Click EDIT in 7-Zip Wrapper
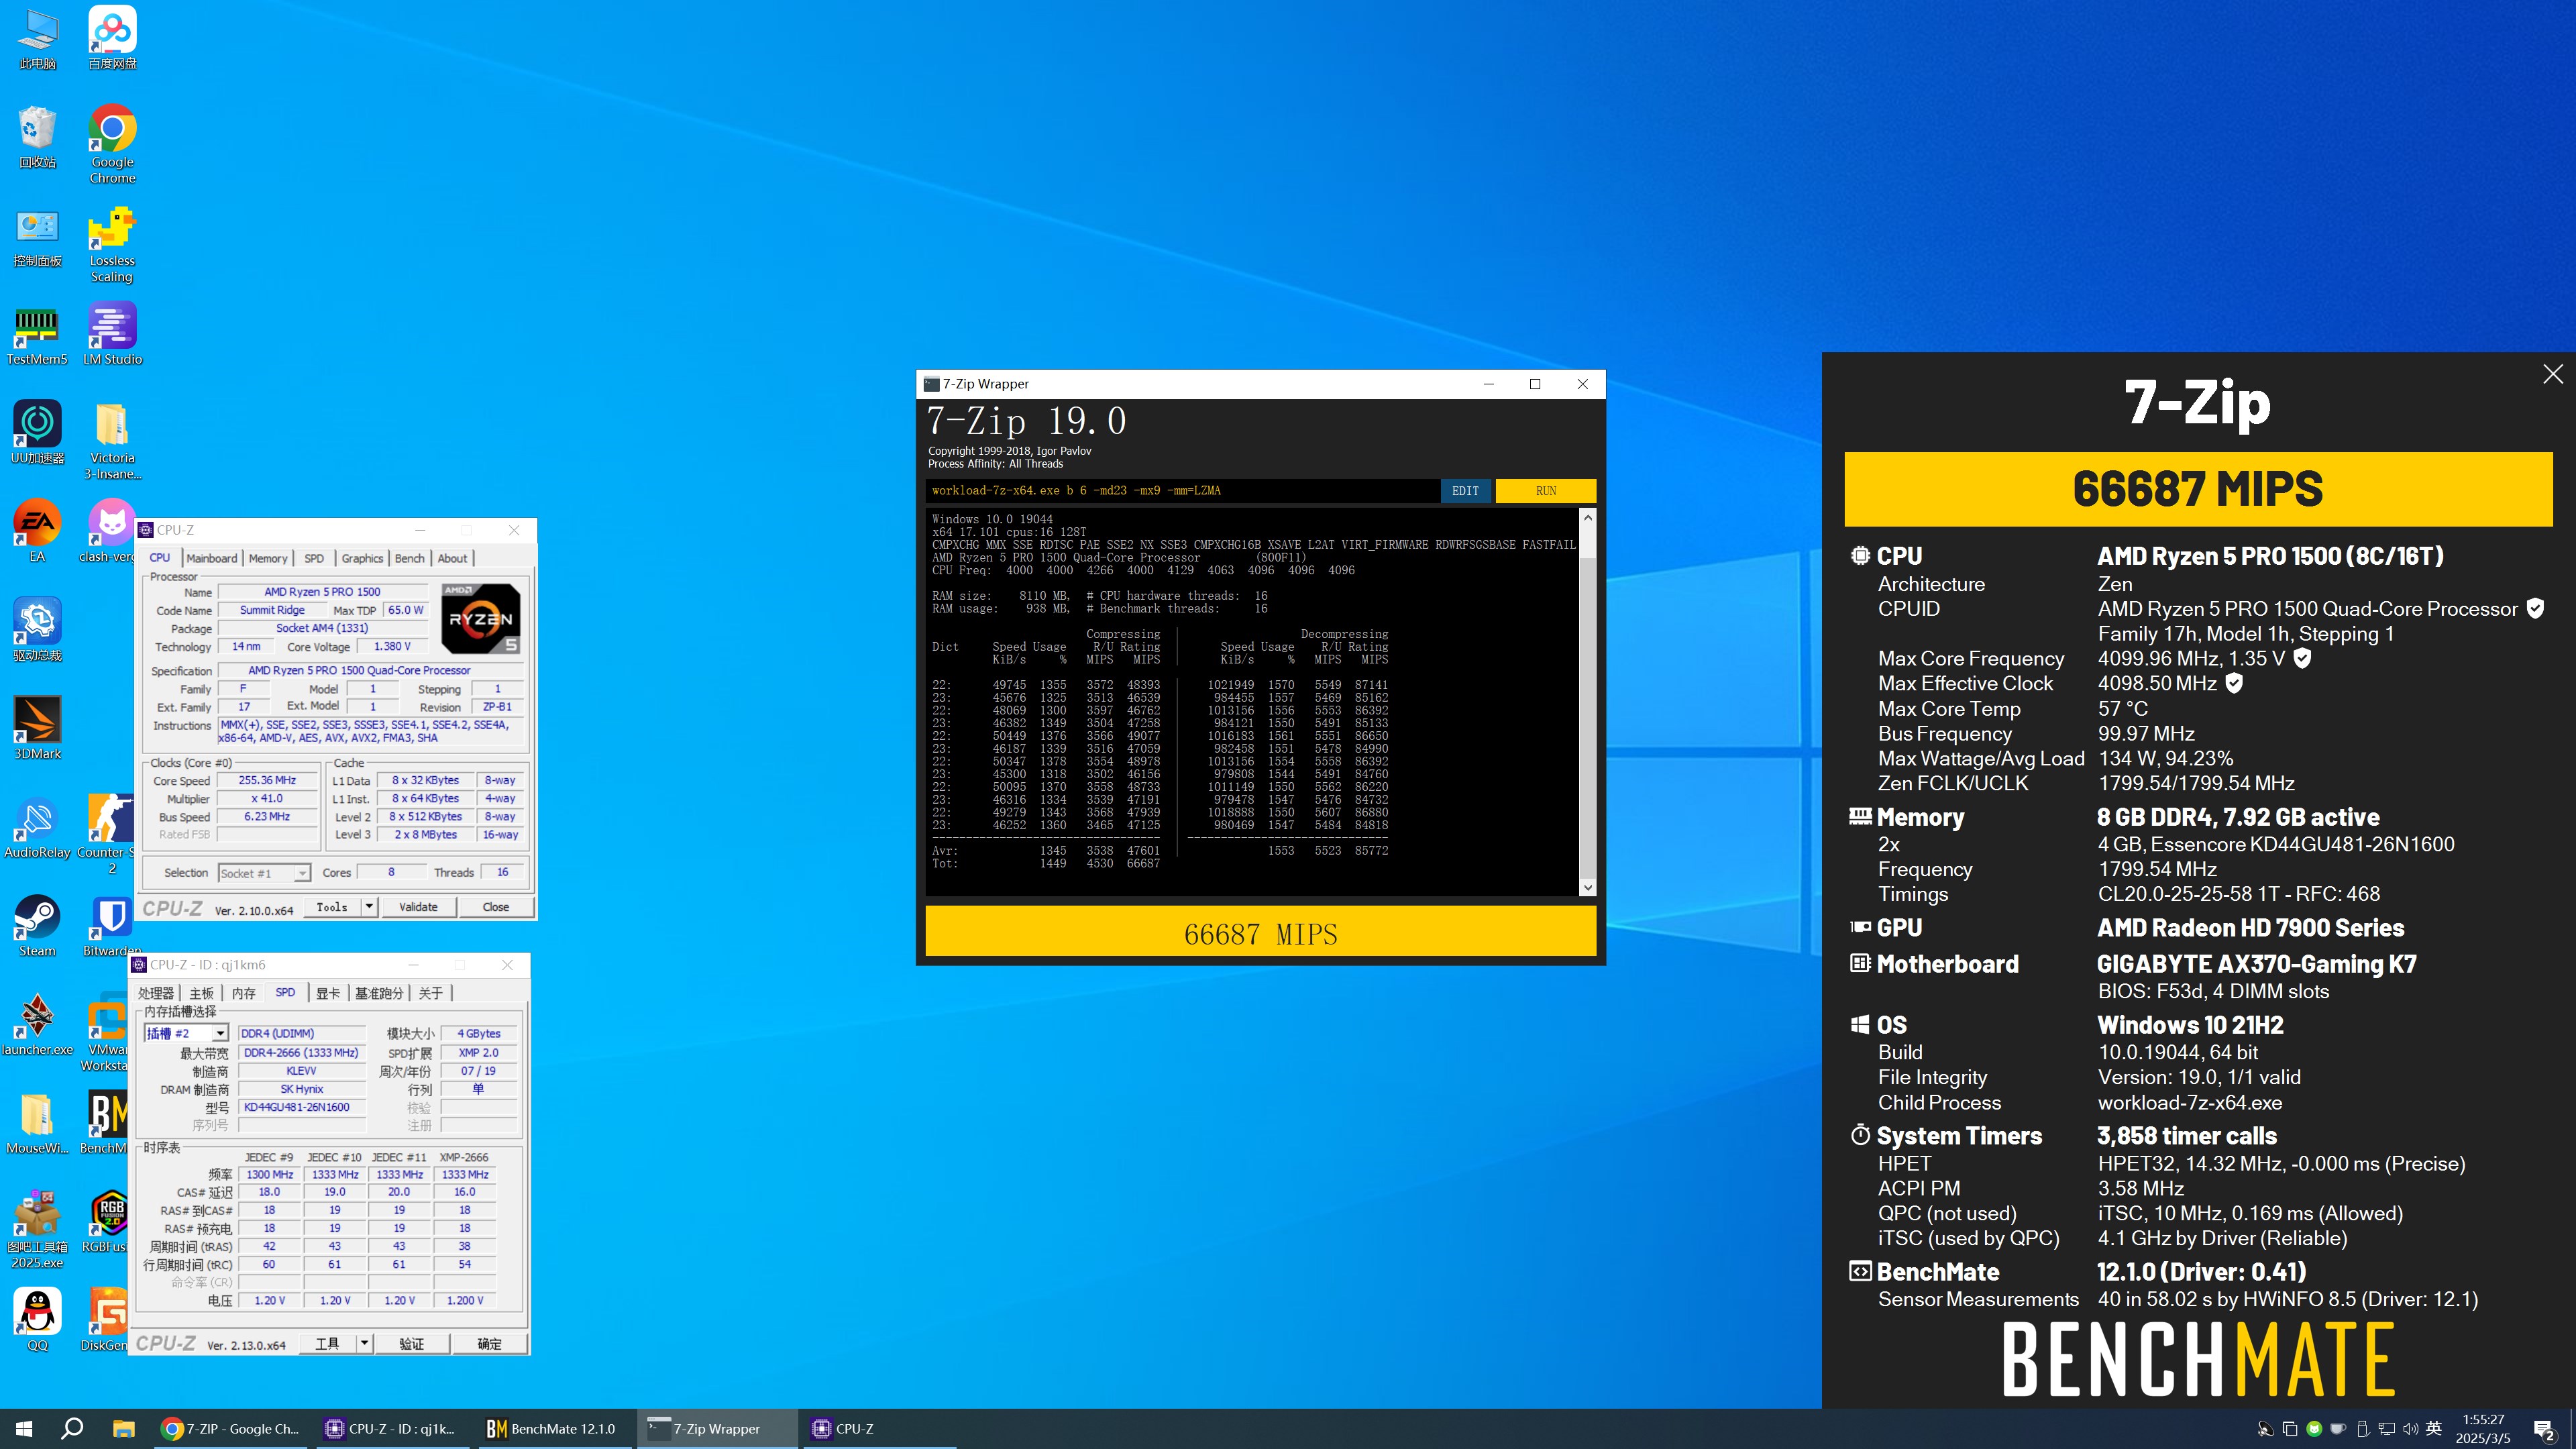 coord(1465,491)
